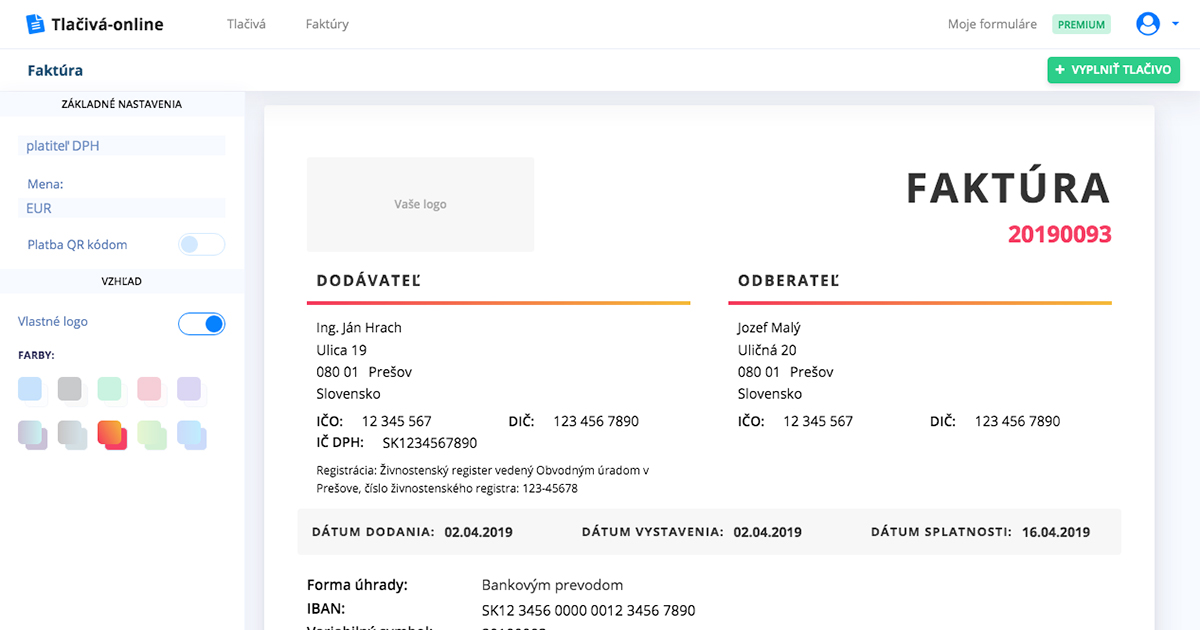Viewport: 1200px width, 630px height.
Task: Open the Tlačivá menu item
Action: 246,23
